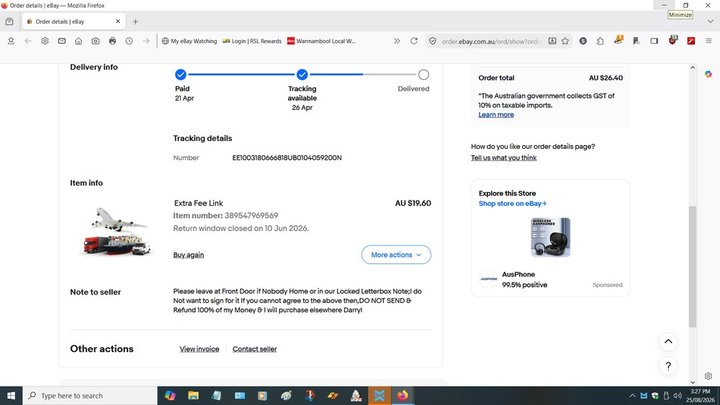Click the forward arrow in the toolbar
The height and width of the screenshot is (405, 720).
coord(146,41)
